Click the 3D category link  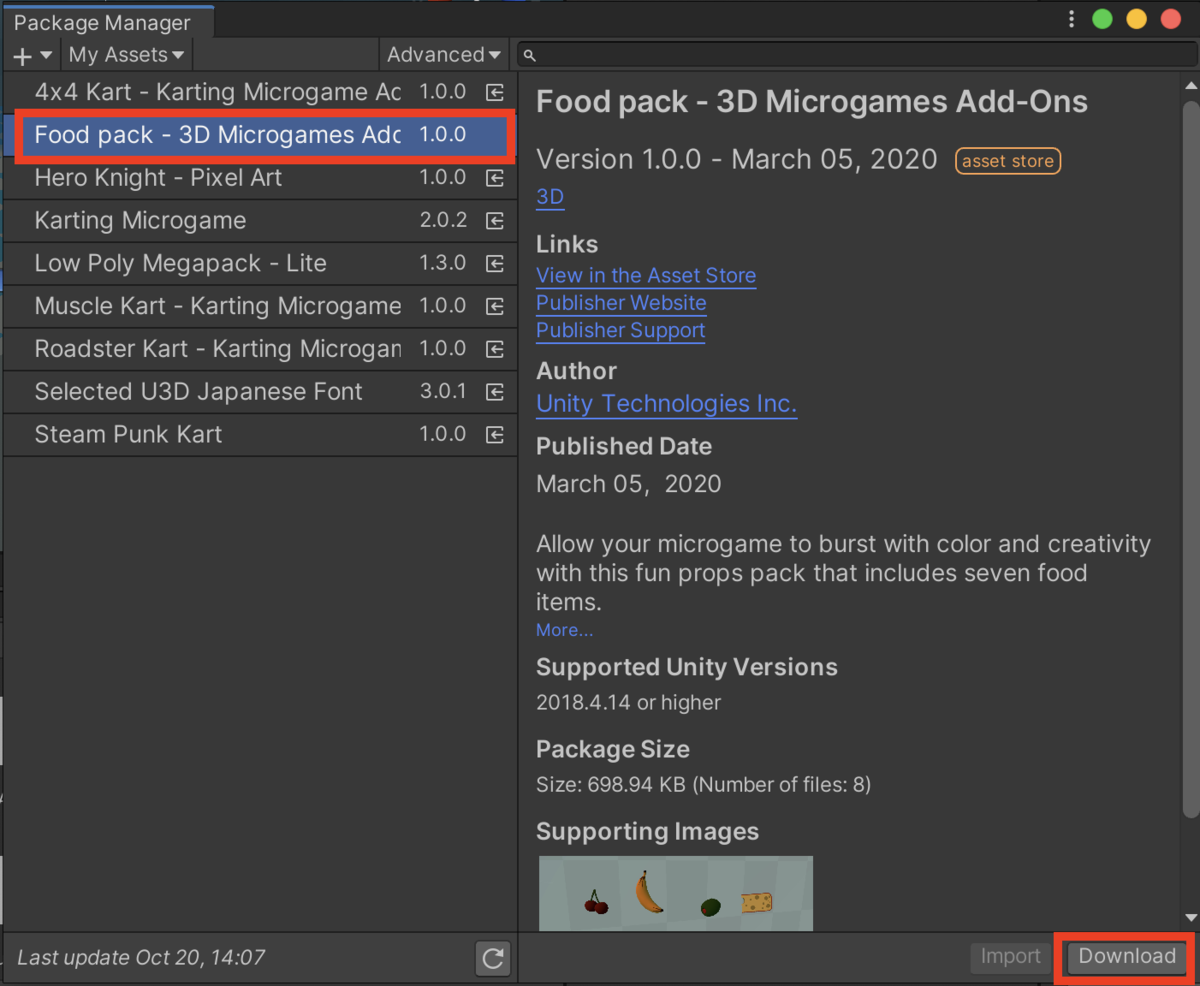point(550,197)
